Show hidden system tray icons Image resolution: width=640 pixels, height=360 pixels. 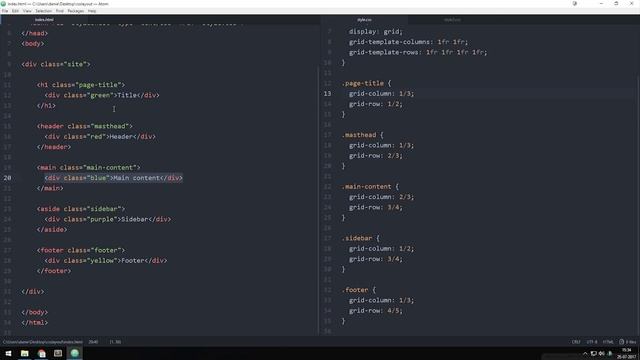(585, 353)
